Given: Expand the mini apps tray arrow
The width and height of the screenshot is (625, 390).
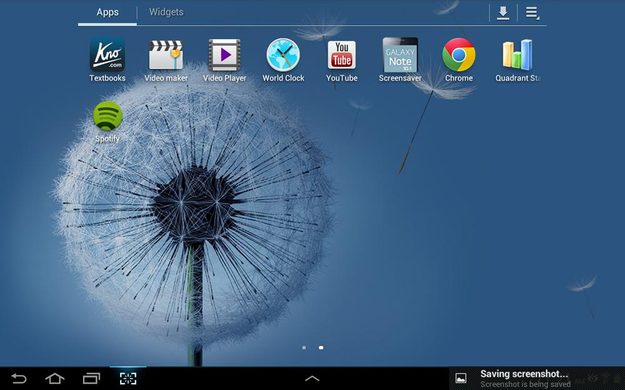Looking at the screenshot, I should (x=312, y=378).
